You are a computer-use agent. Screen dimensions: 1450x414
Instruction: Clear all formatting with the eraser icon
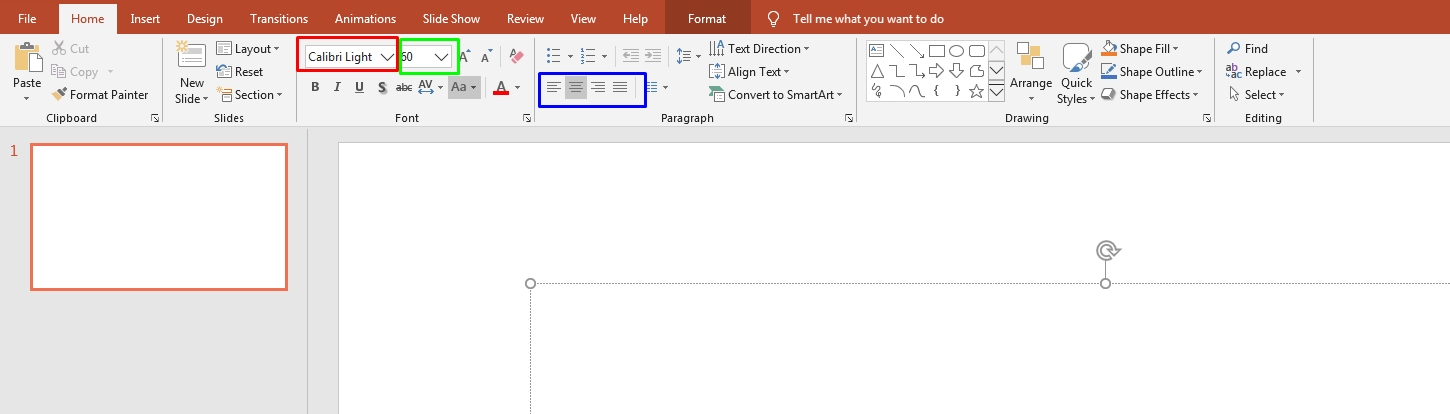[516, 57]
